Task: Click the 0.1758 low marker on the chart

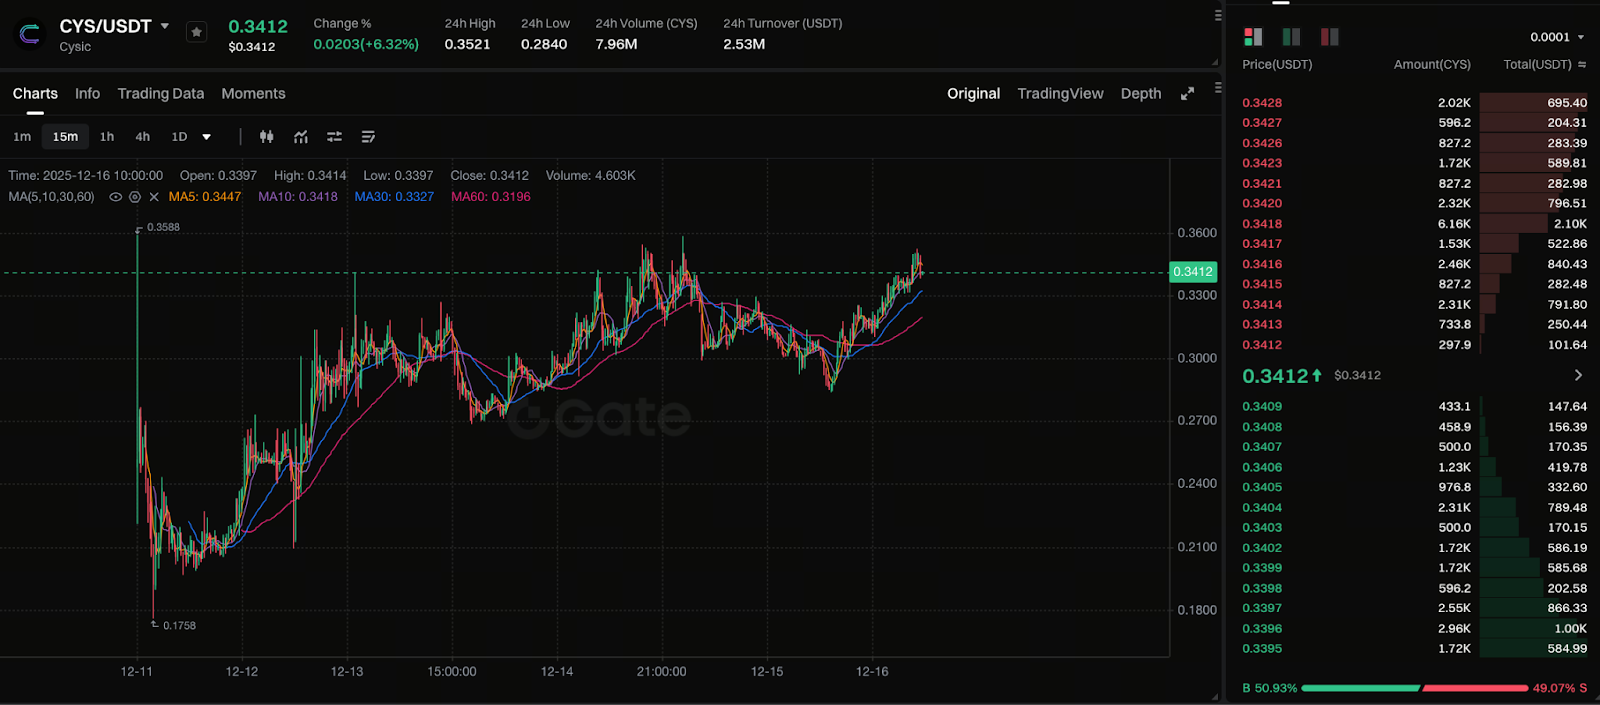Action: point(174,625)
